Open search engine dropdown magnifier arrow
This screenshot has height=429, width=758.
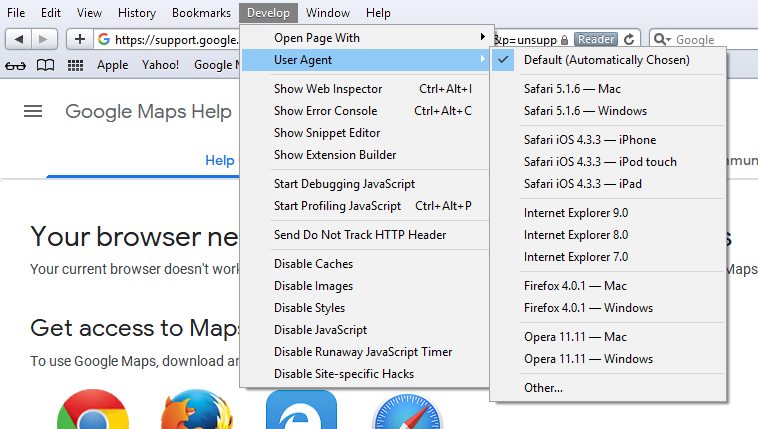coord(662,40)
